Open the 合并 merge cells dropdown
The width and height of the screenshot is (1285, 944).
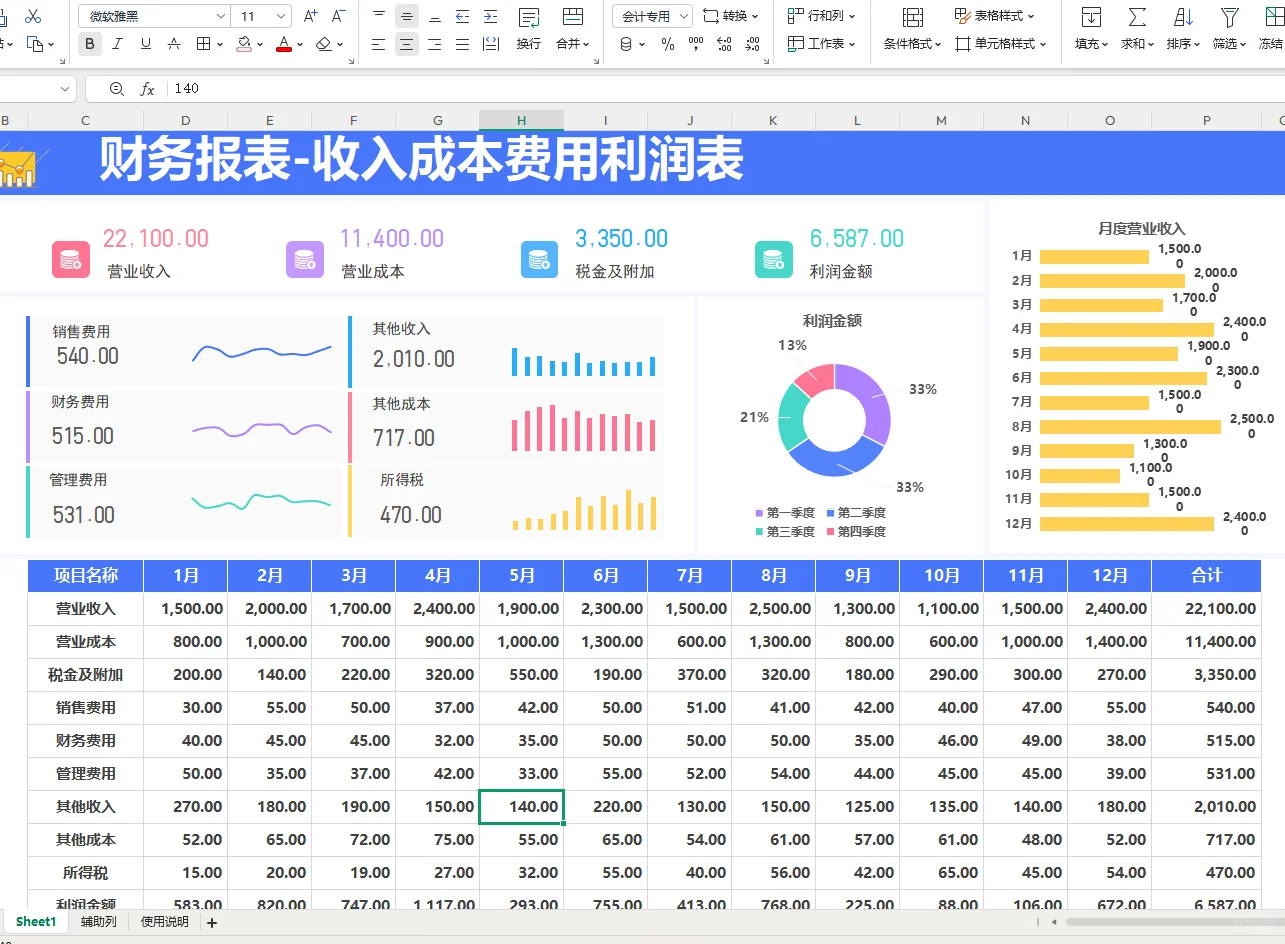tap(573, 44)
